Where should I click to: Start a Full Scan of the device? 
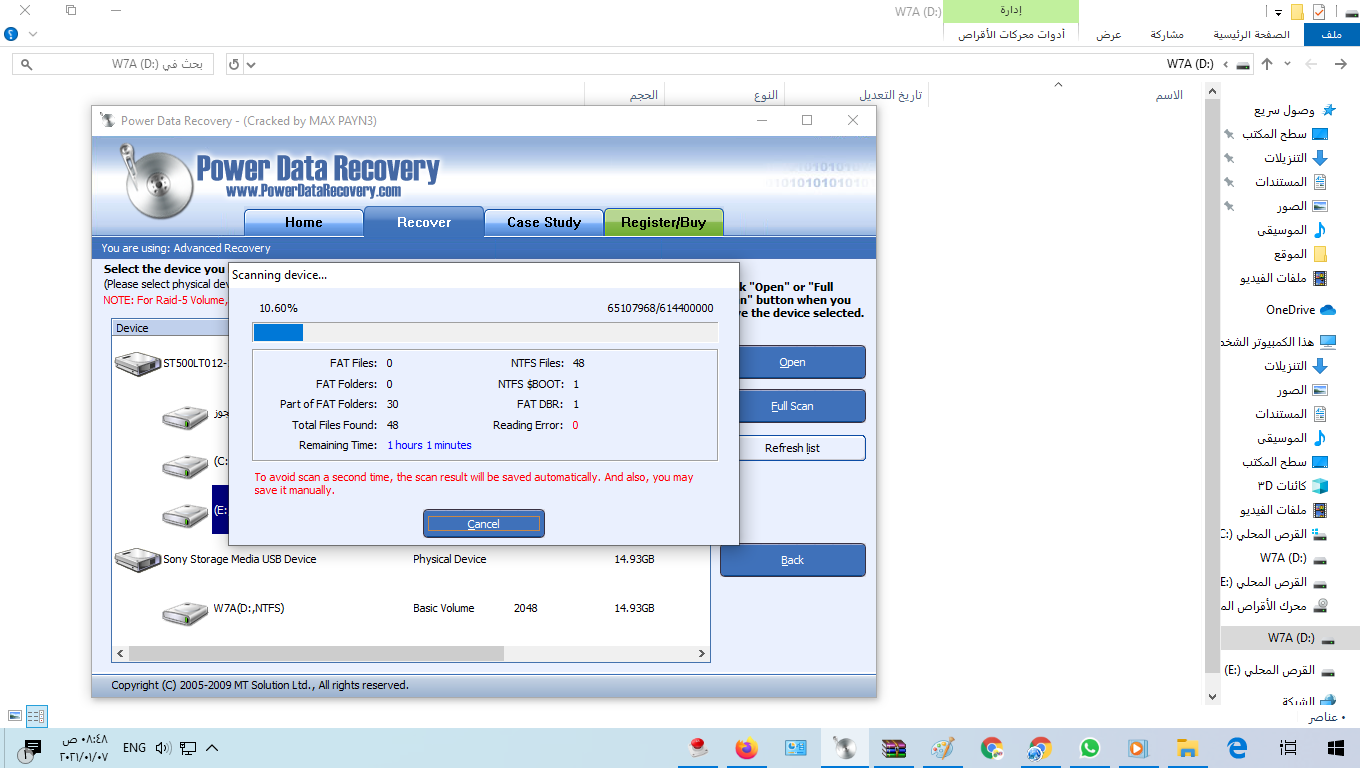[x=793, y=406]
